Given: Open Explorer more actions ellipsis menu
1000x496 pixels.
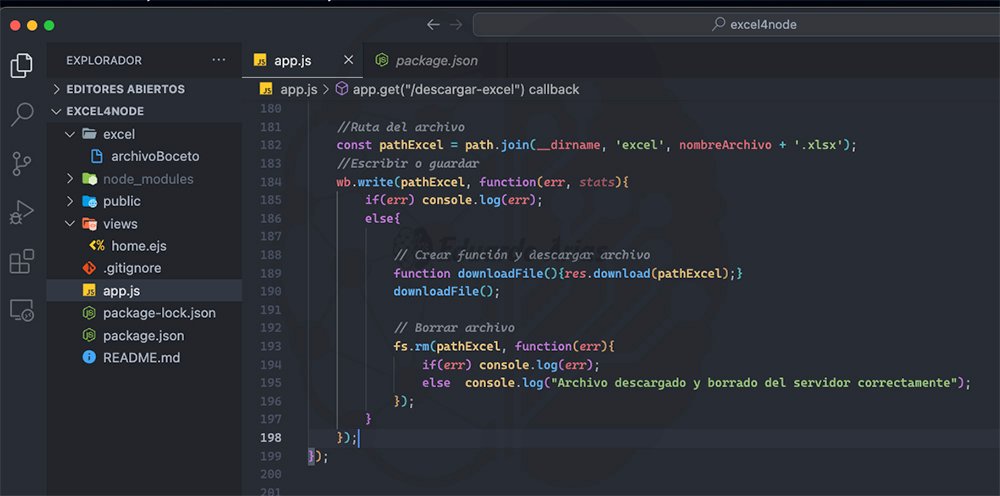Looking at the screenshot, I should click(219, 60).
